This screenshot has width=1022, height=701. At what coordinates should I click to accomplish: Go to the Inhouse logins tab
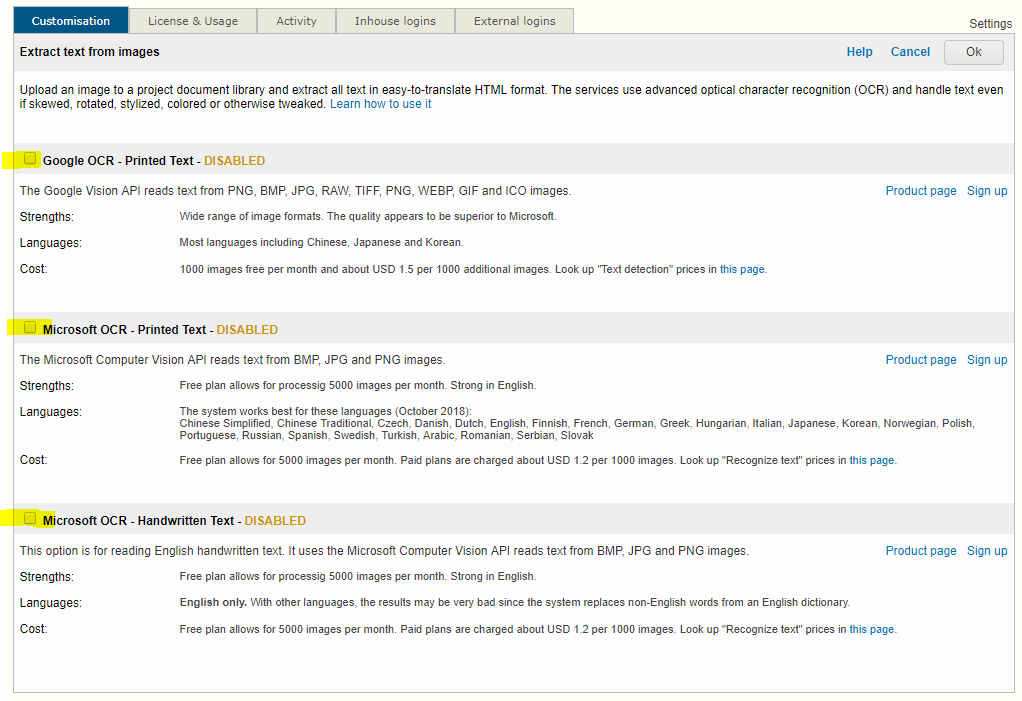pyautogui.click(x=395, y=21)
